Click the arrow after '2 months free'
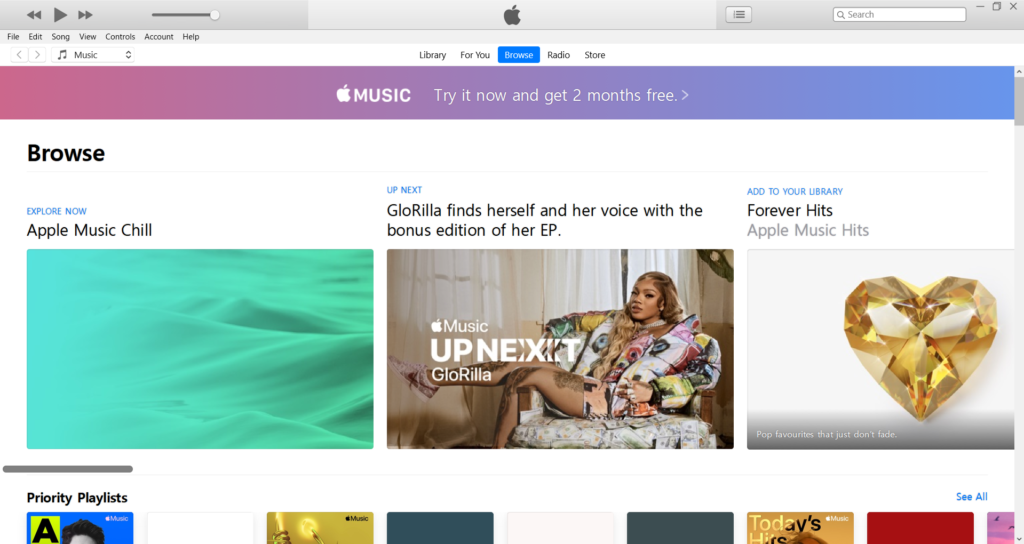This screenshot has height=544, width=1024. point(684,95)
